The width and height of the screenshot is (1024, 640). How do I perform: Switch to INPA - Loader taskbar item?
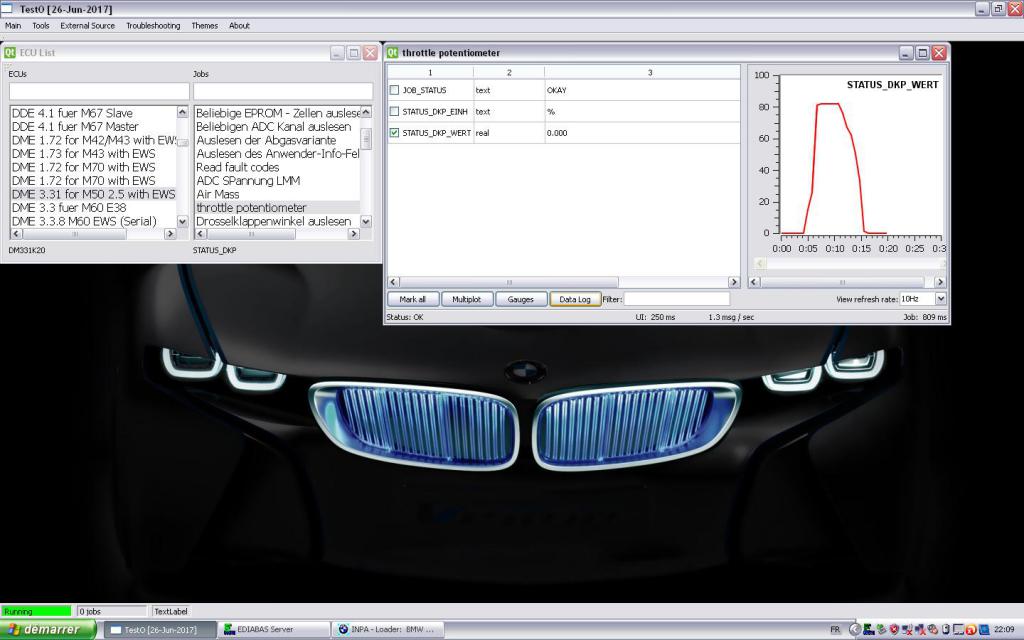[x=388, y=630]
